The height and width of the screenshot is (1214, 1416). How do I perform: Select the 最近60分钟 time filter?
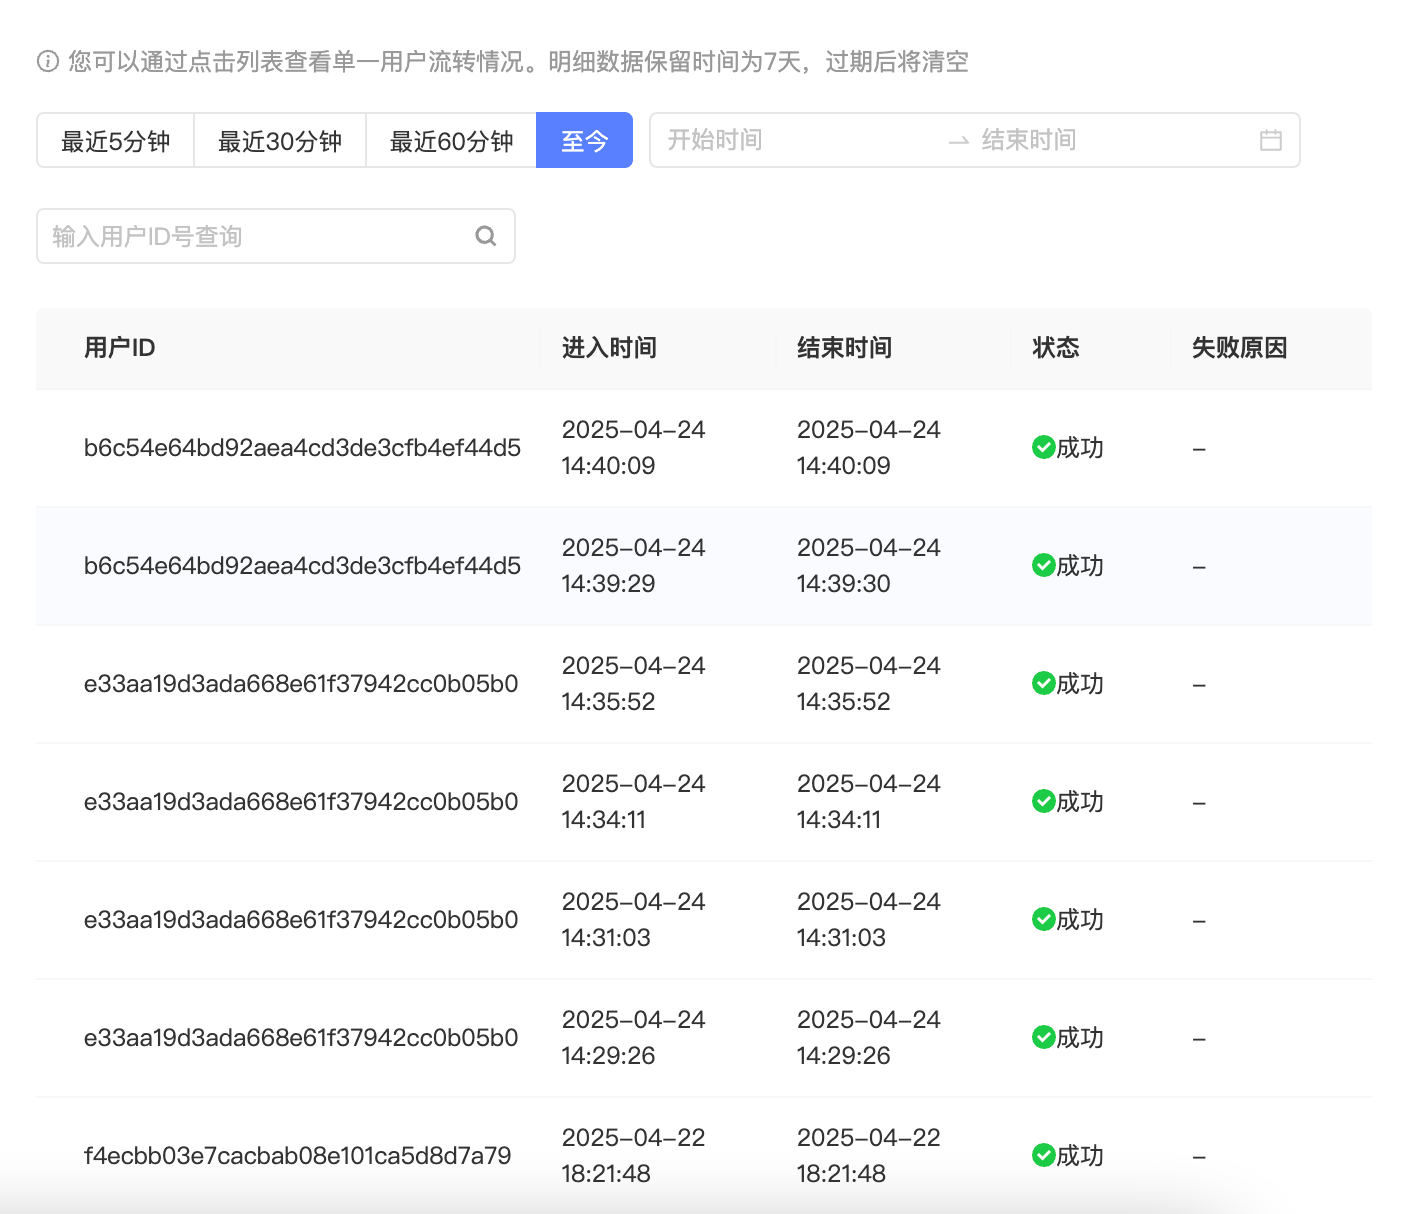pos(451,140)
